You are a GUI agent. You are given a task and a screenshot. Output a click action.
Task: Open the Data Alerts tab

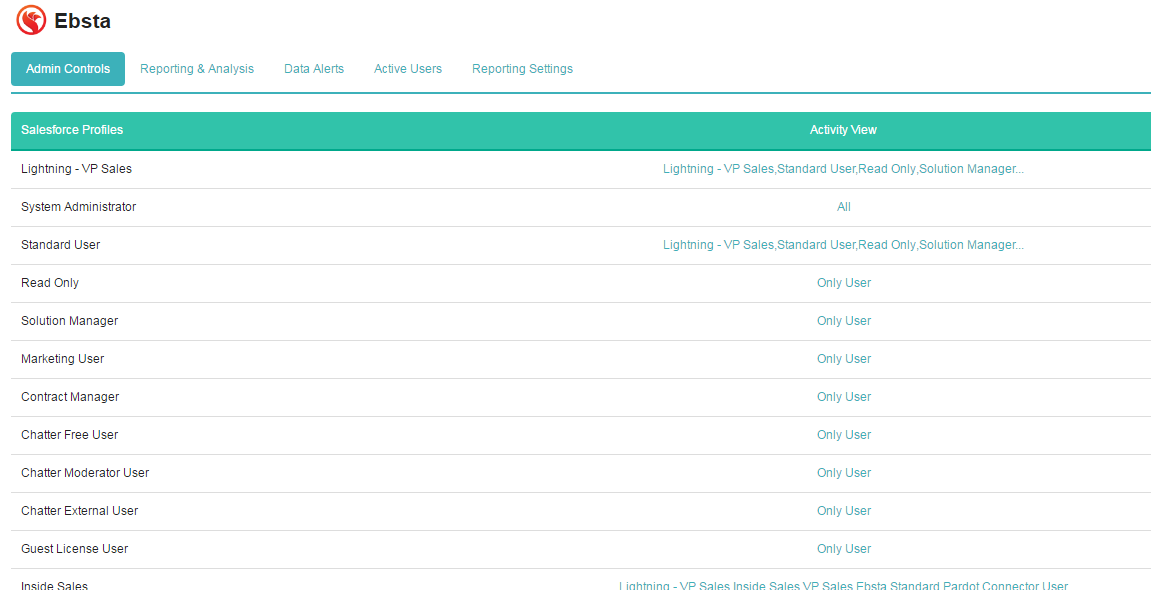[x=314, y=69]
